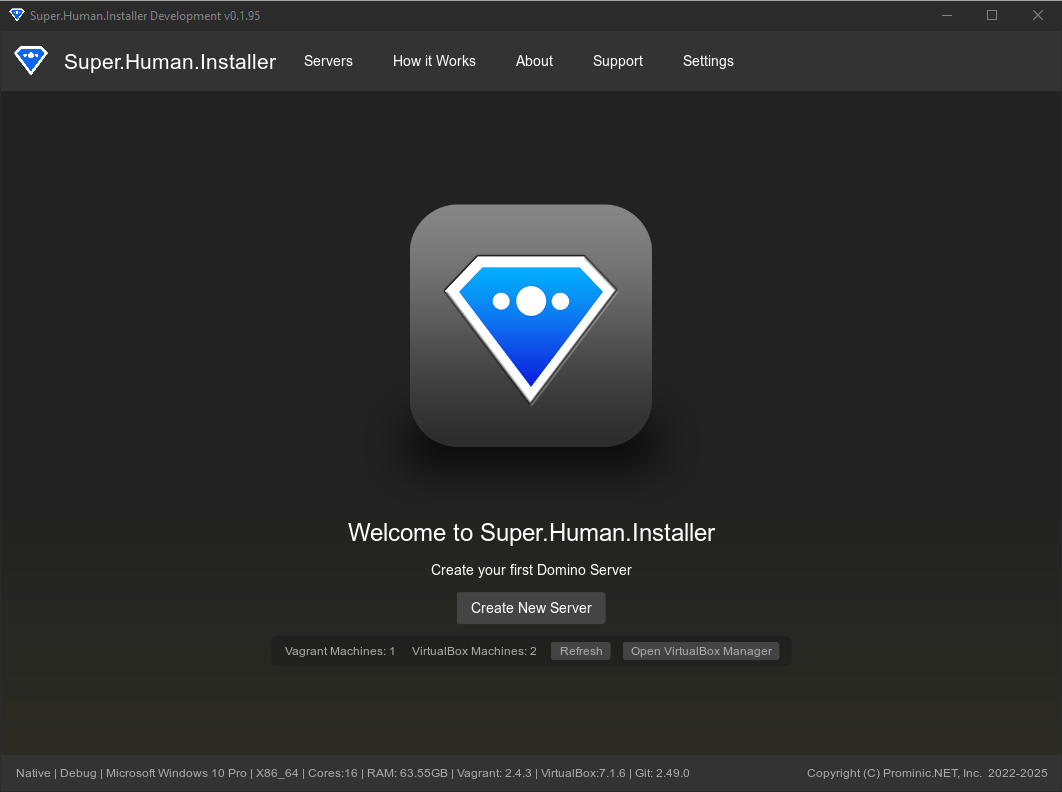Click the Create New Server button
The width and height of the screenshot is (1062, 792).
tap(531, 608)
